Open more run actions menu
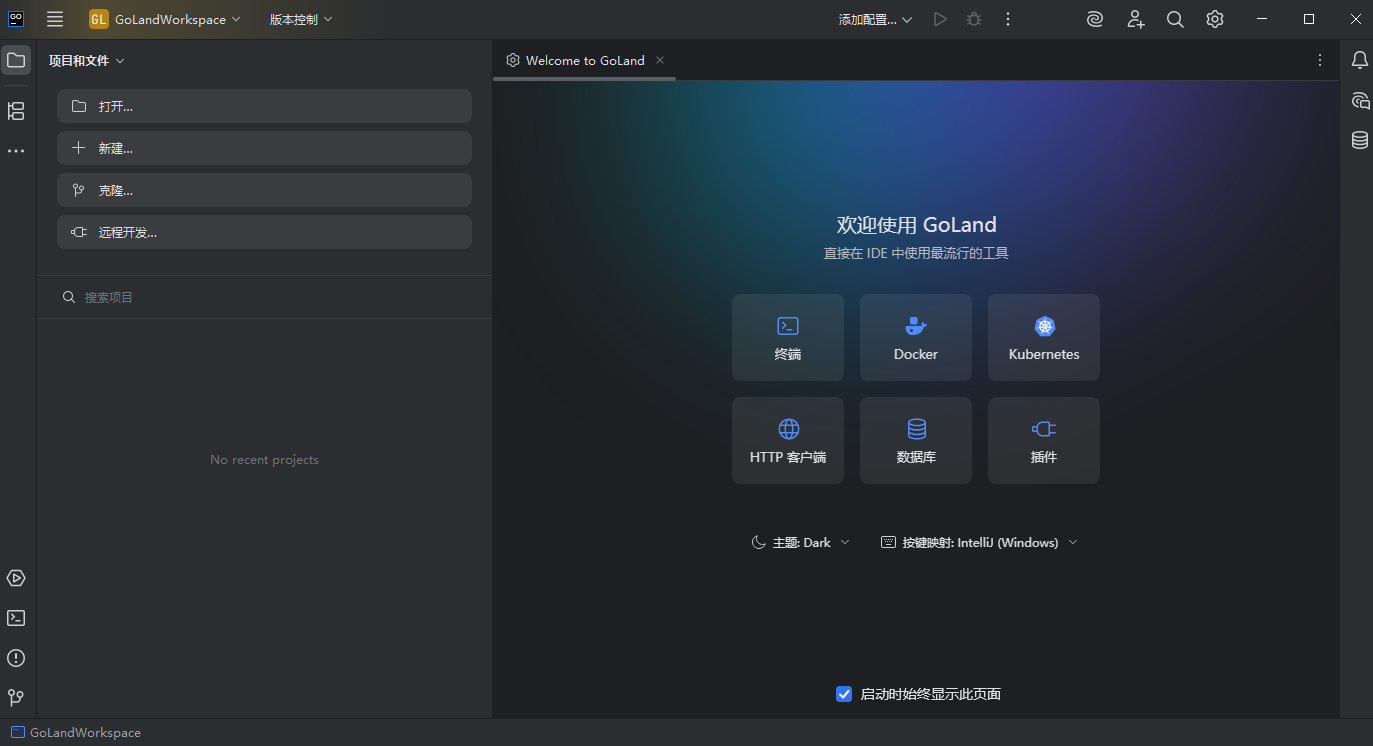The height and width of the screenshot is (746, 1373). click(1008, 19)
